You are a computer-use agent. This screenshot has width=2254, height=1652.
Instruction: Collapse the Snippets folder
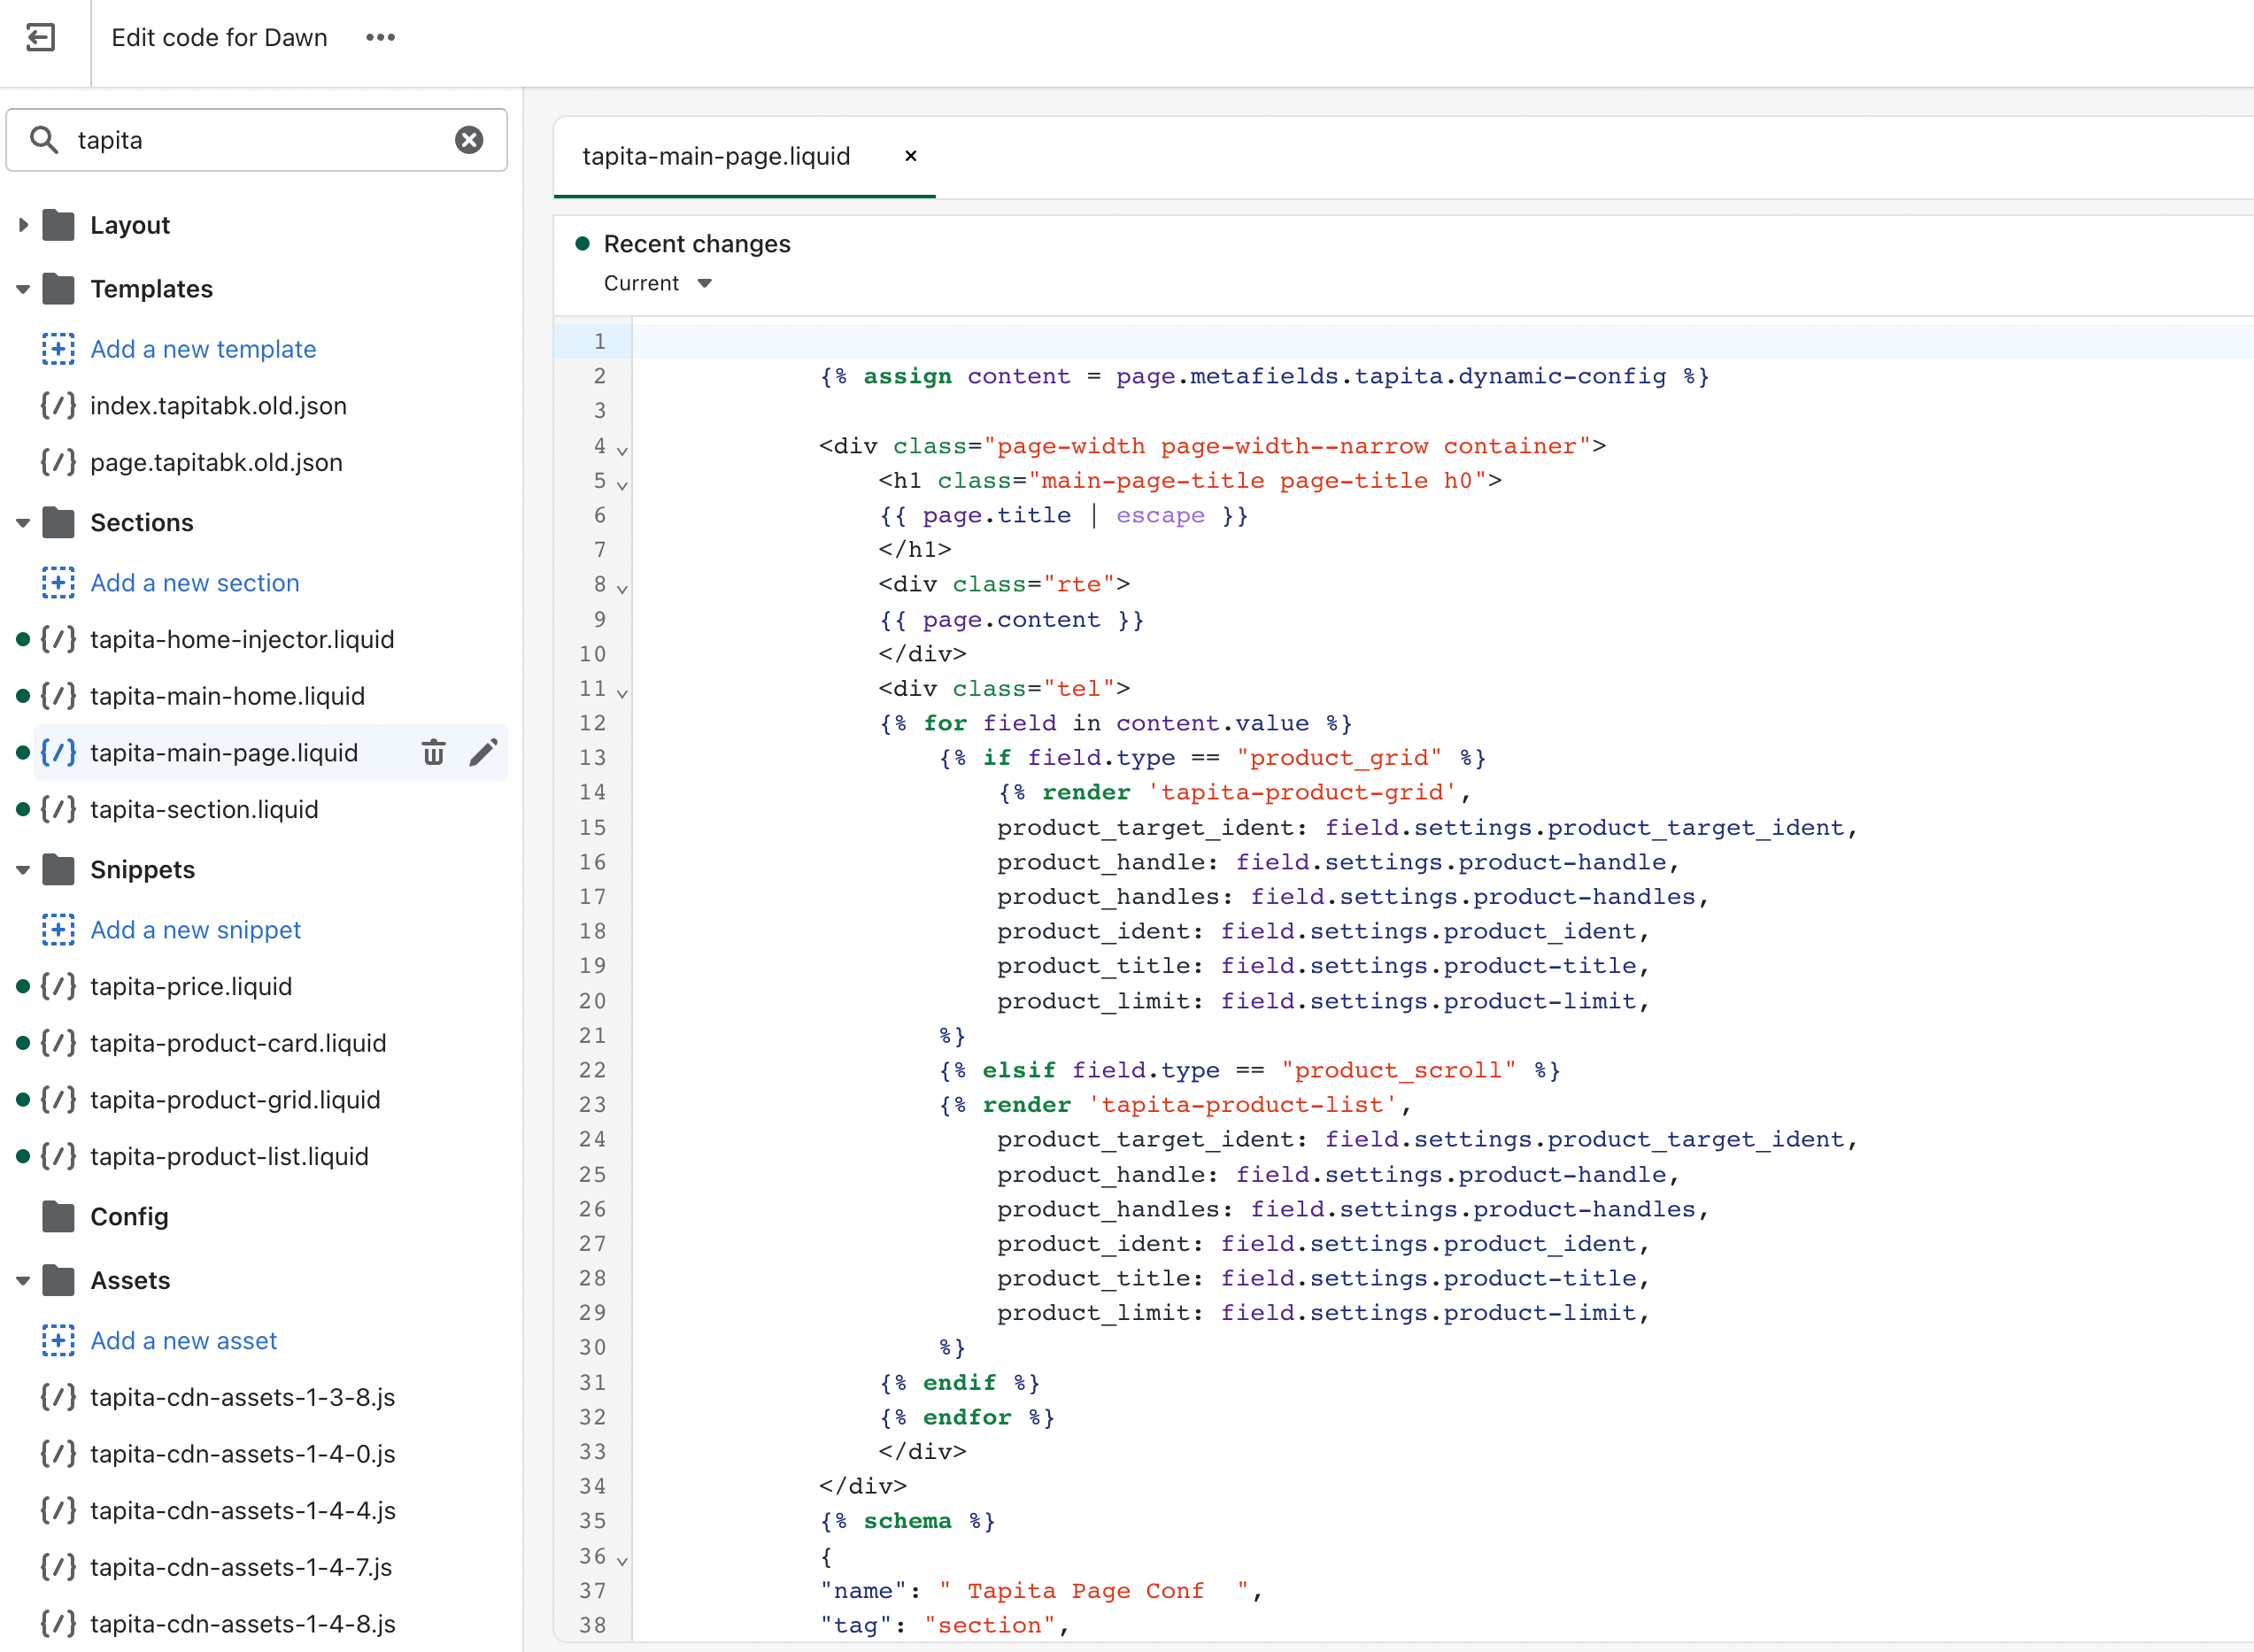coord(23,870)
